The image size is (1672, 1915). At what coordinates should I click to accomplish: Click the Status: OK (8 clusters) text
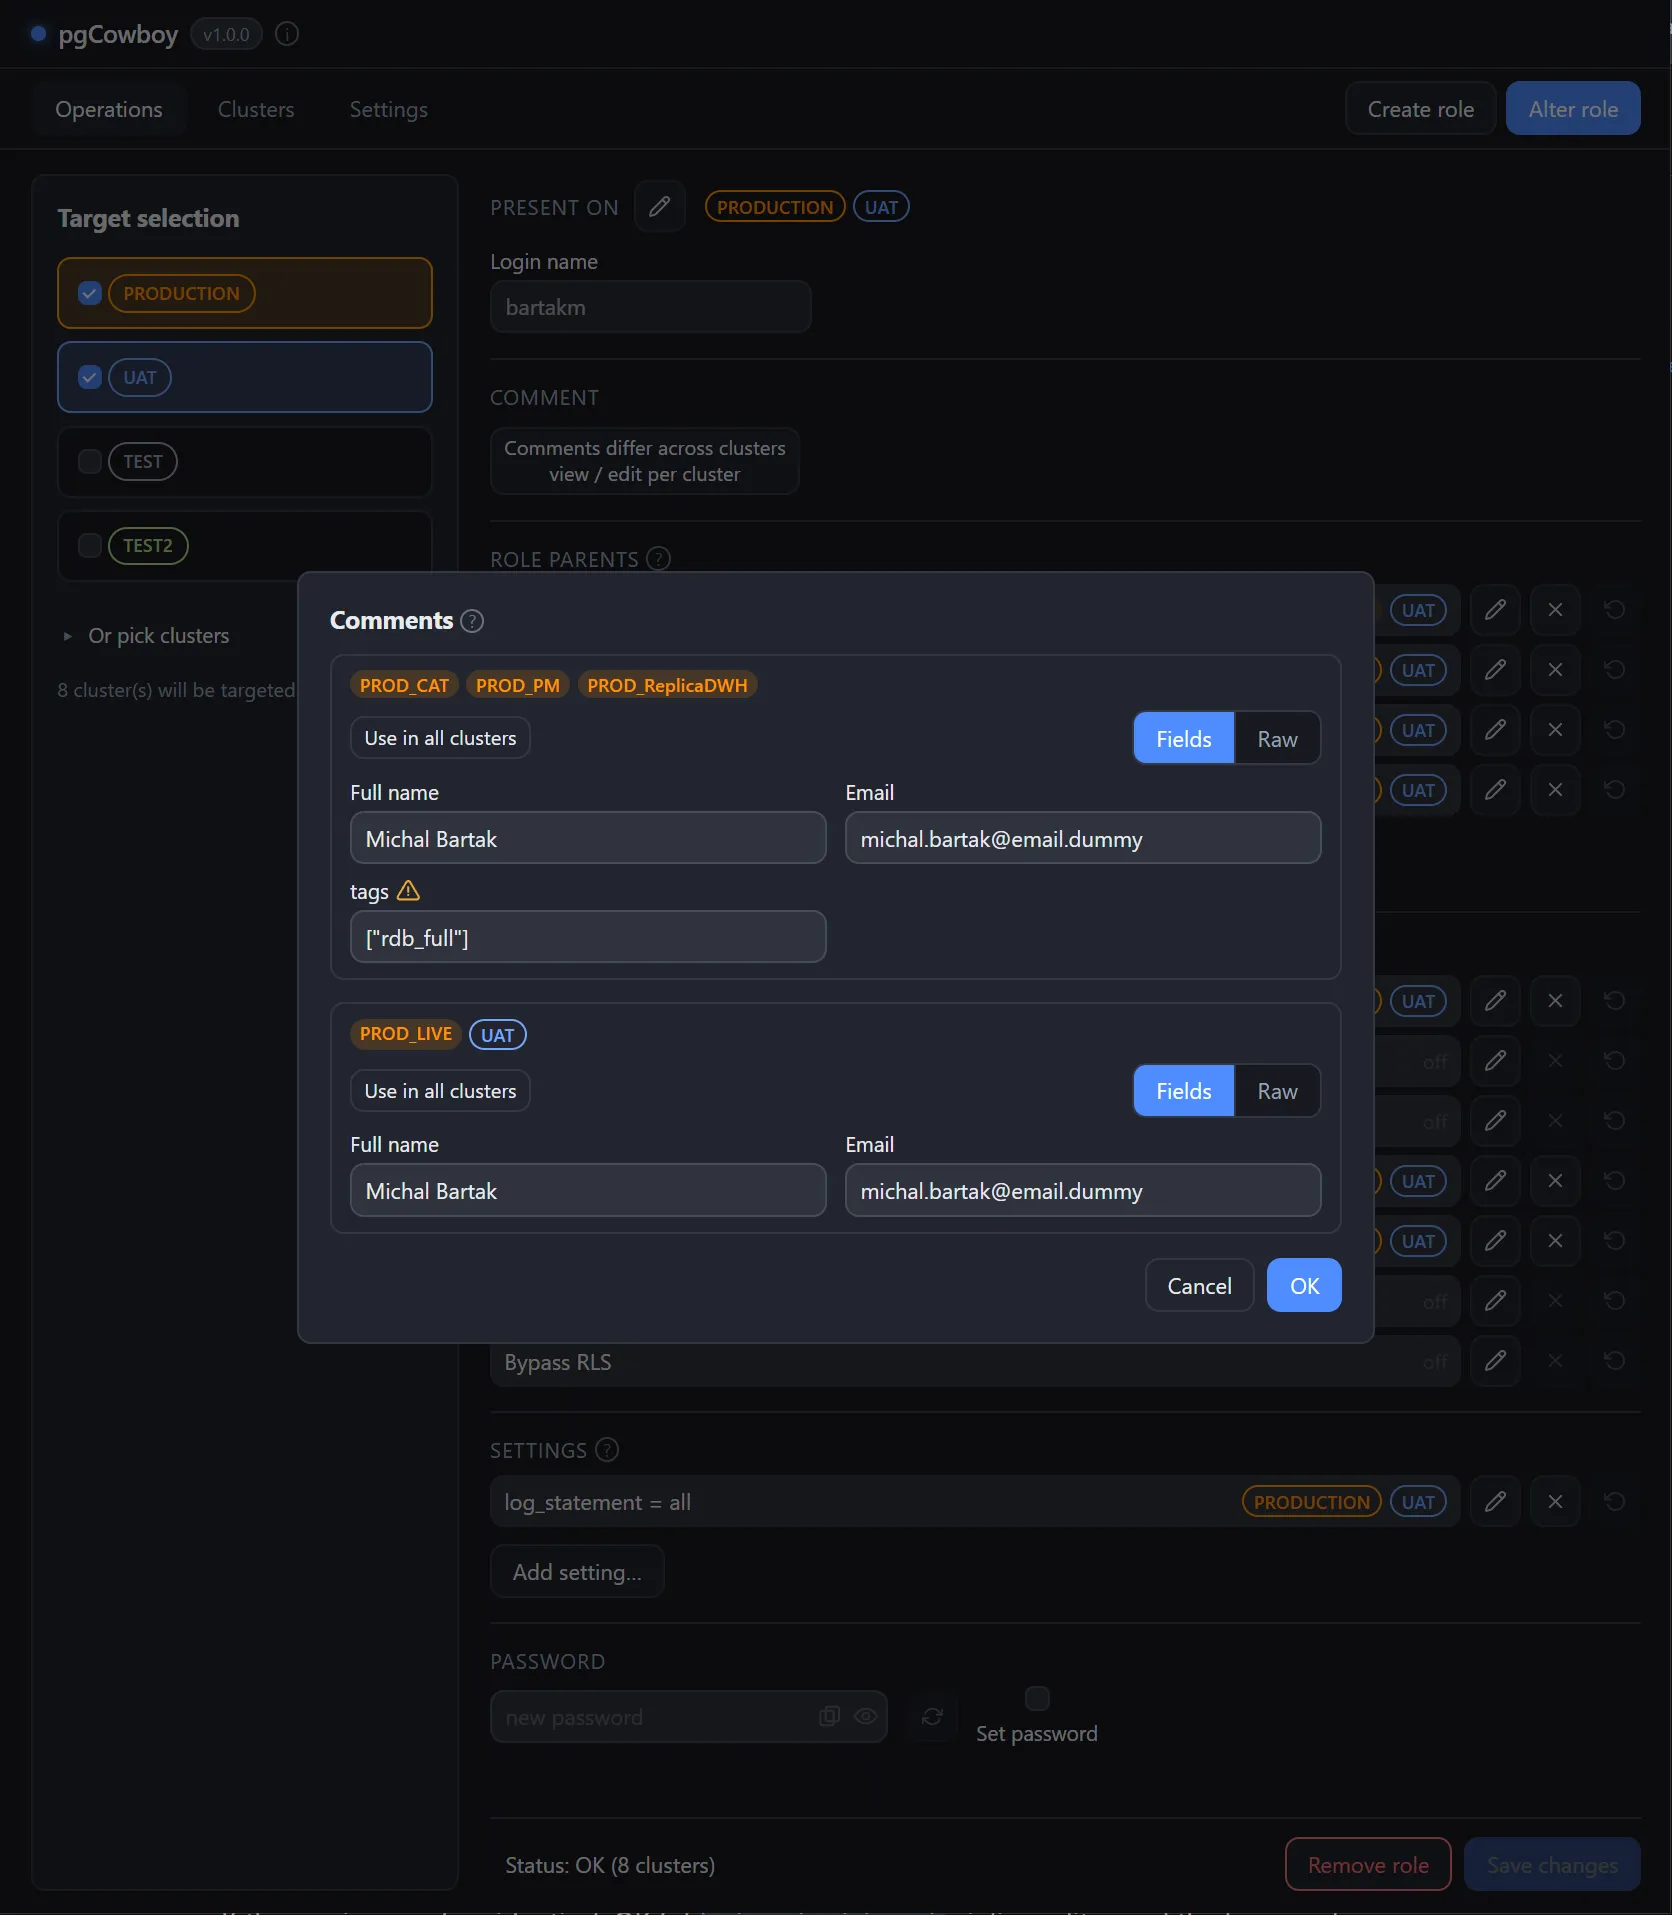coord(610,1865)
